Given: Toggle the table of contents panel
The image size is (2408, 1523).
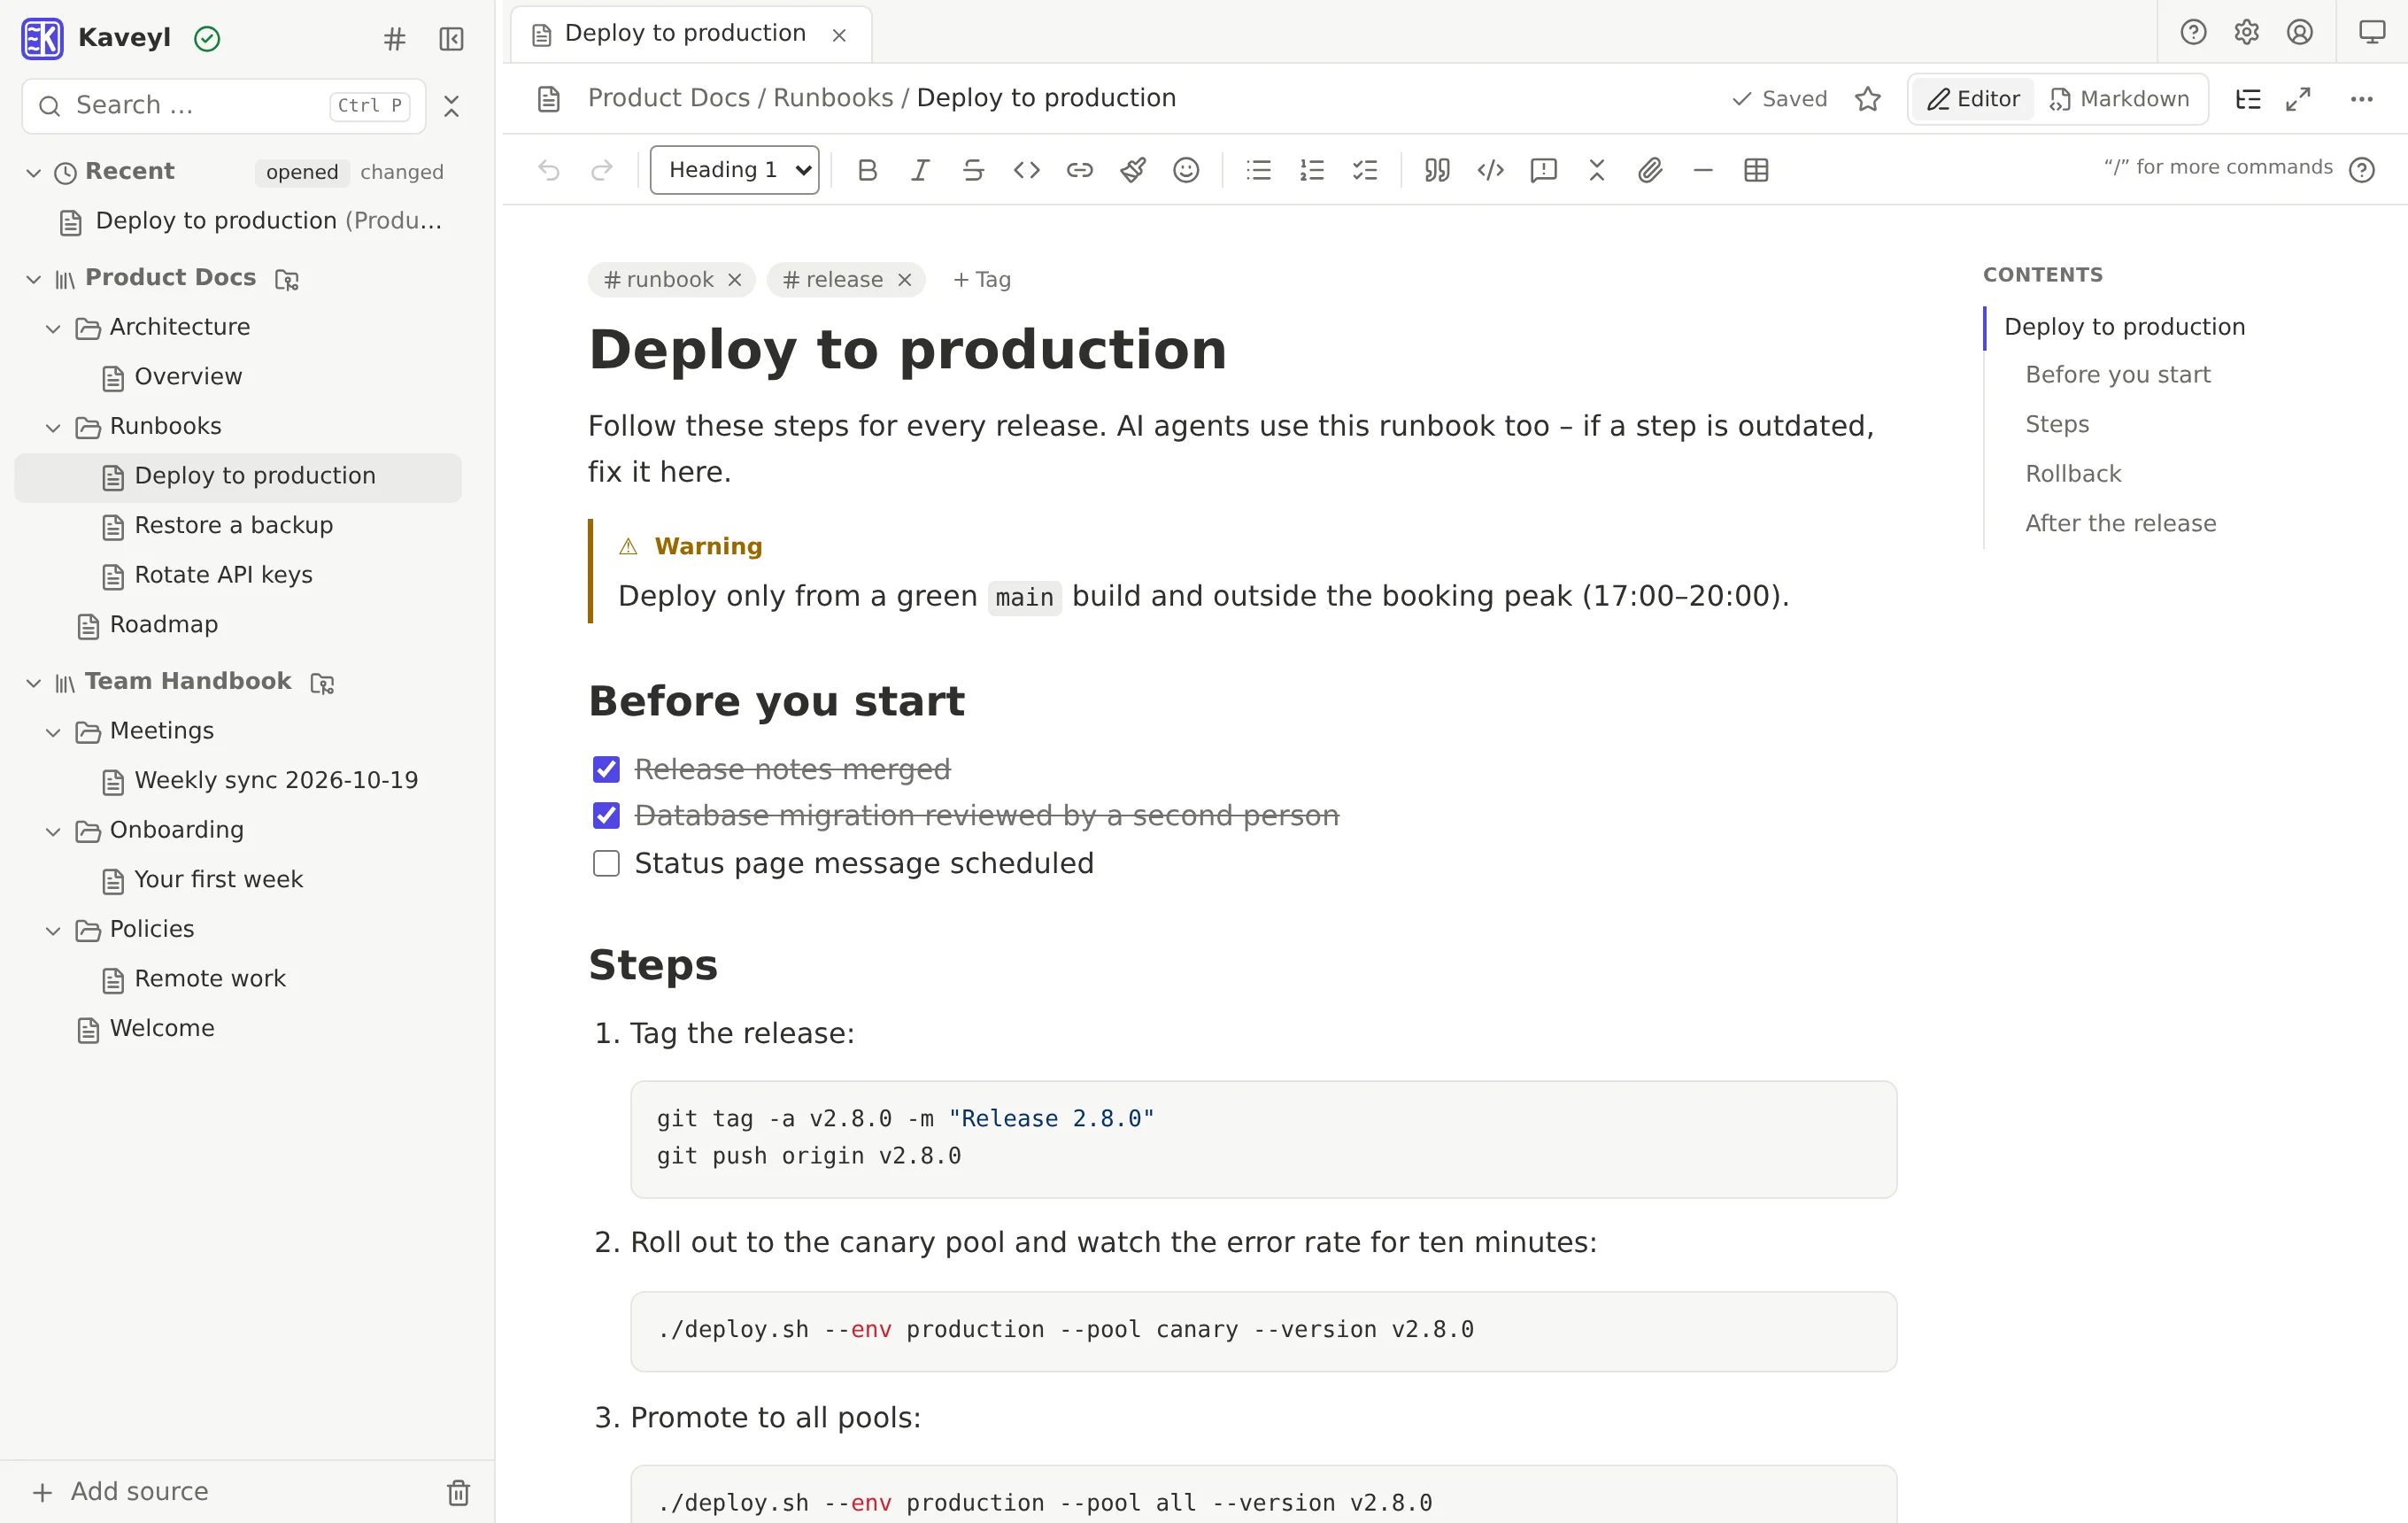Looking at the screenshot, I should (x=2247, y=99).
